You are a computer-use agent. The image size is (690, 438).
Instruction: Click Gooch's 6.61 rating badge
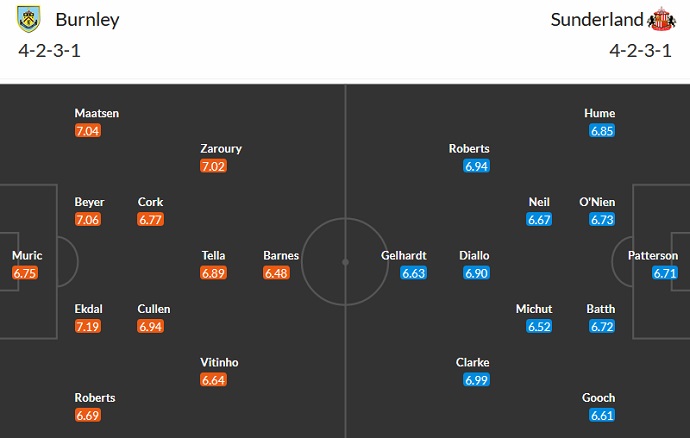point(602,415)
